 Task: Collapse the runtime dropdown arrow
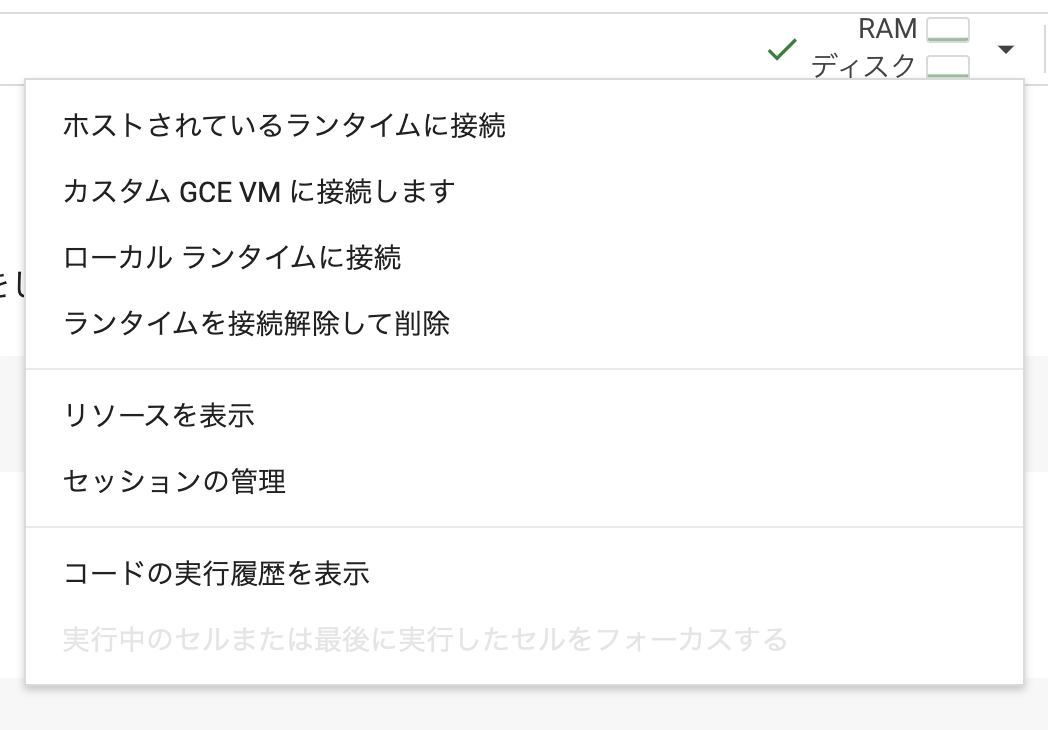1005,49
